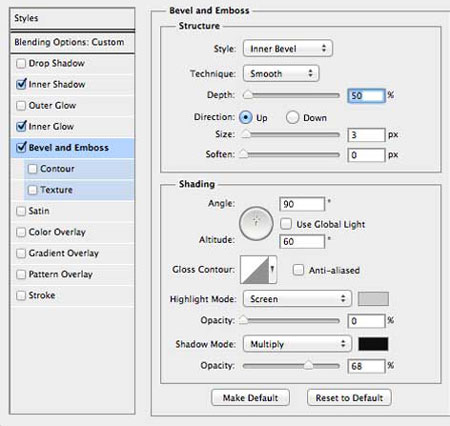
Task: Open the gray Highlight color swatch
Action: pos(373,299)
